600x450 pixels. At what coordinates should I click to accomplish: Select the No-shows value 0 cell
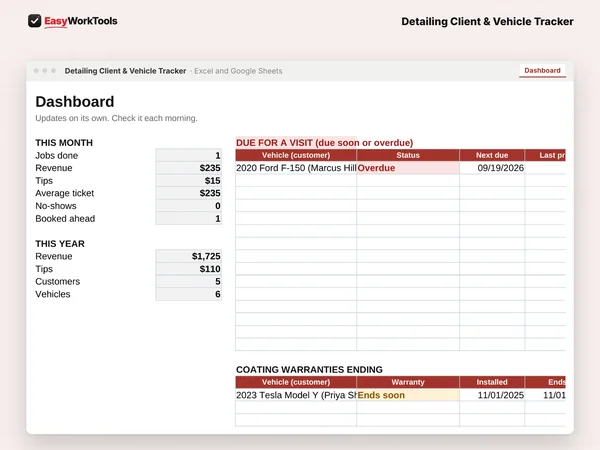[x=189, y=206]
